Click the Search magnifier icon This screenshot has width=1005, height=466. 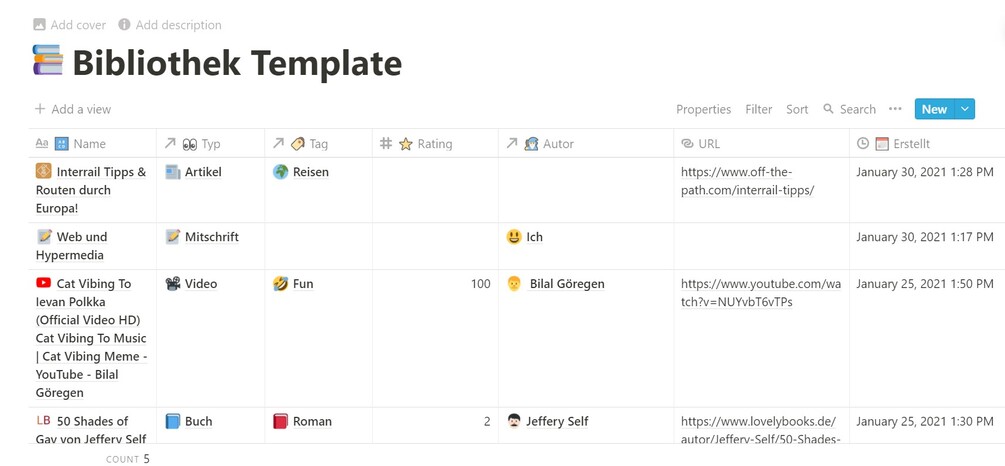828,109
